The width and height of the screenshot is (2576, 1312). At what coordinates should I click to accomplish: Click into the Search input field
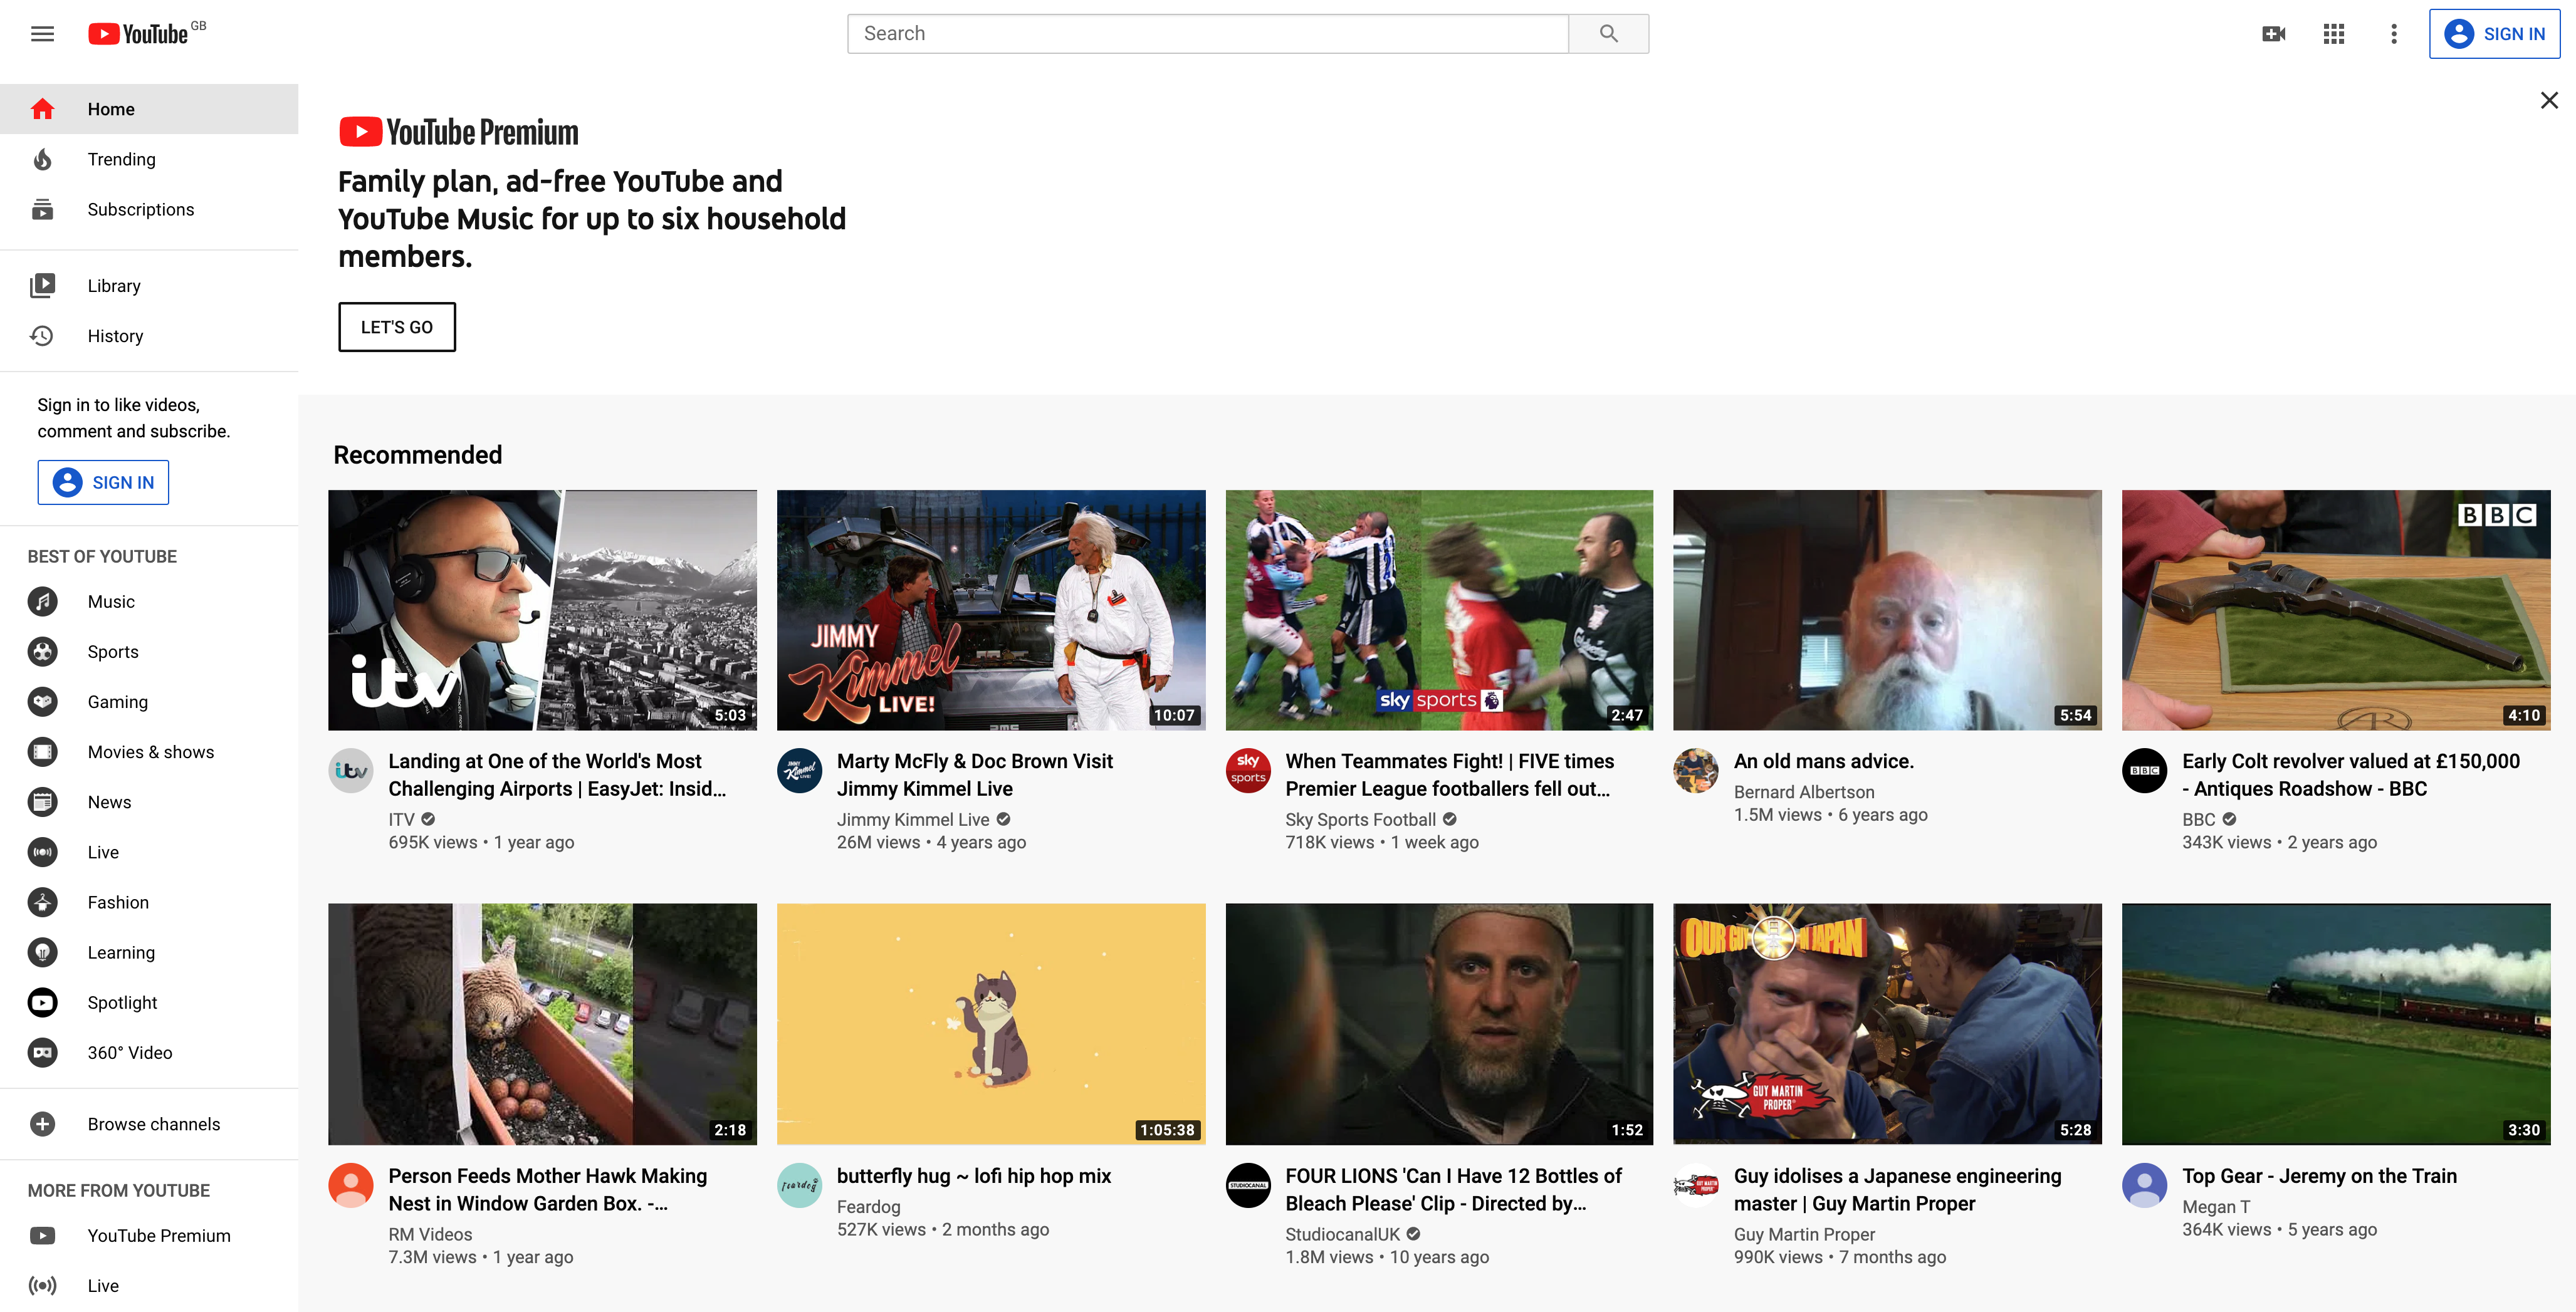1207,34
